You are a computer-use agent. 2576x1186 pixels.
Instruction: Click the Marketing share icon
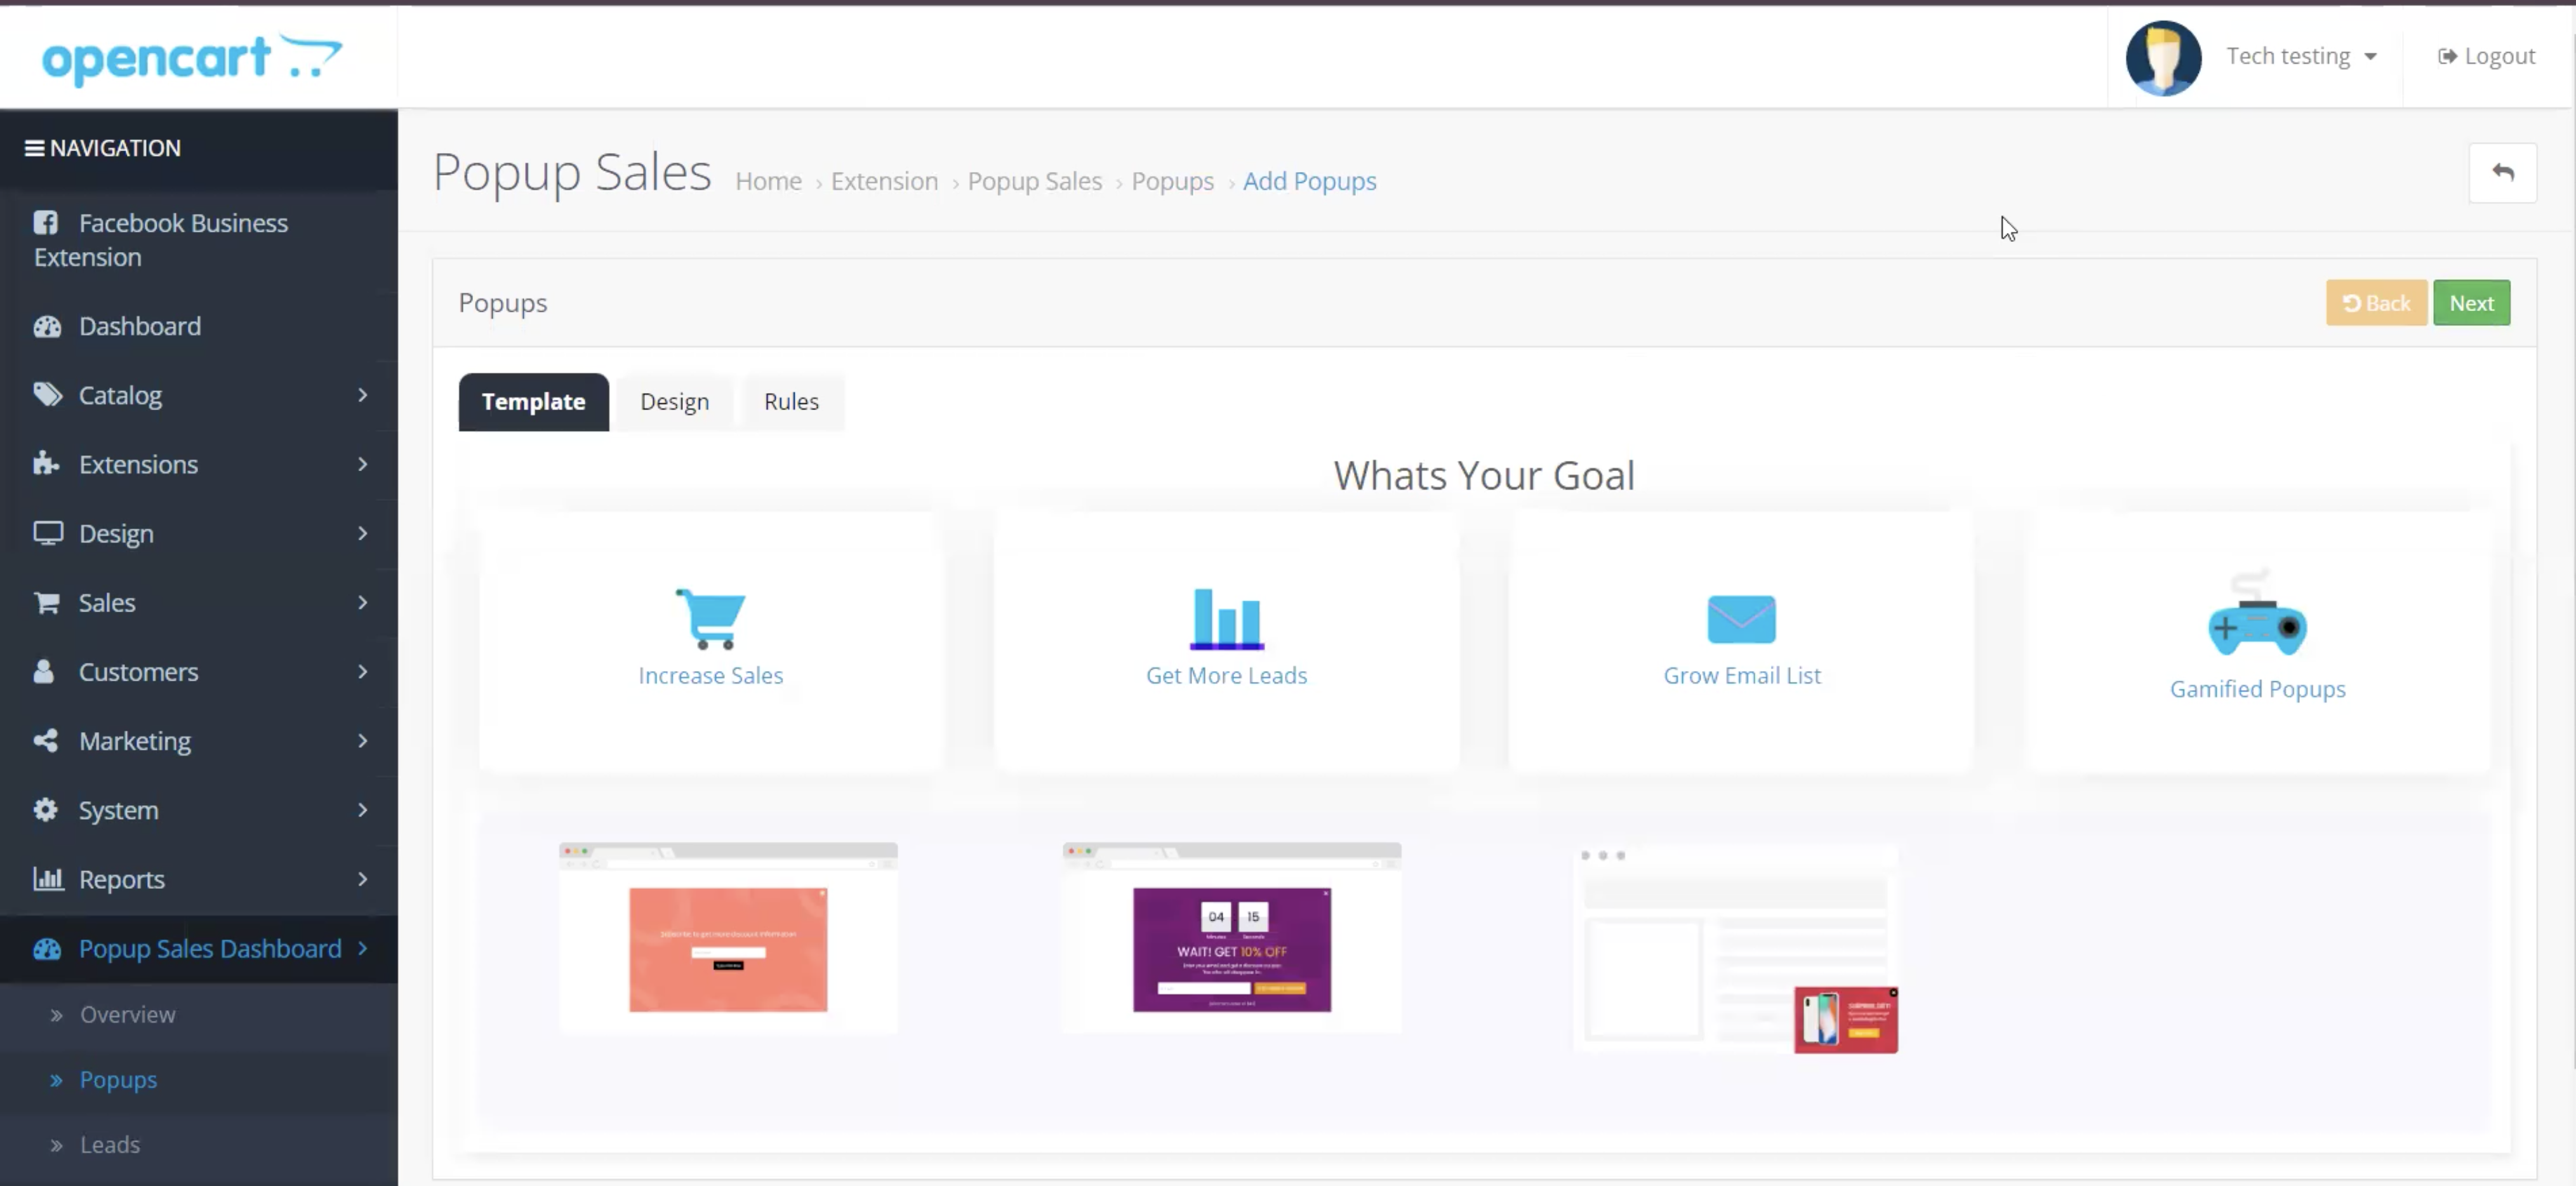click(x=45, y=740)
